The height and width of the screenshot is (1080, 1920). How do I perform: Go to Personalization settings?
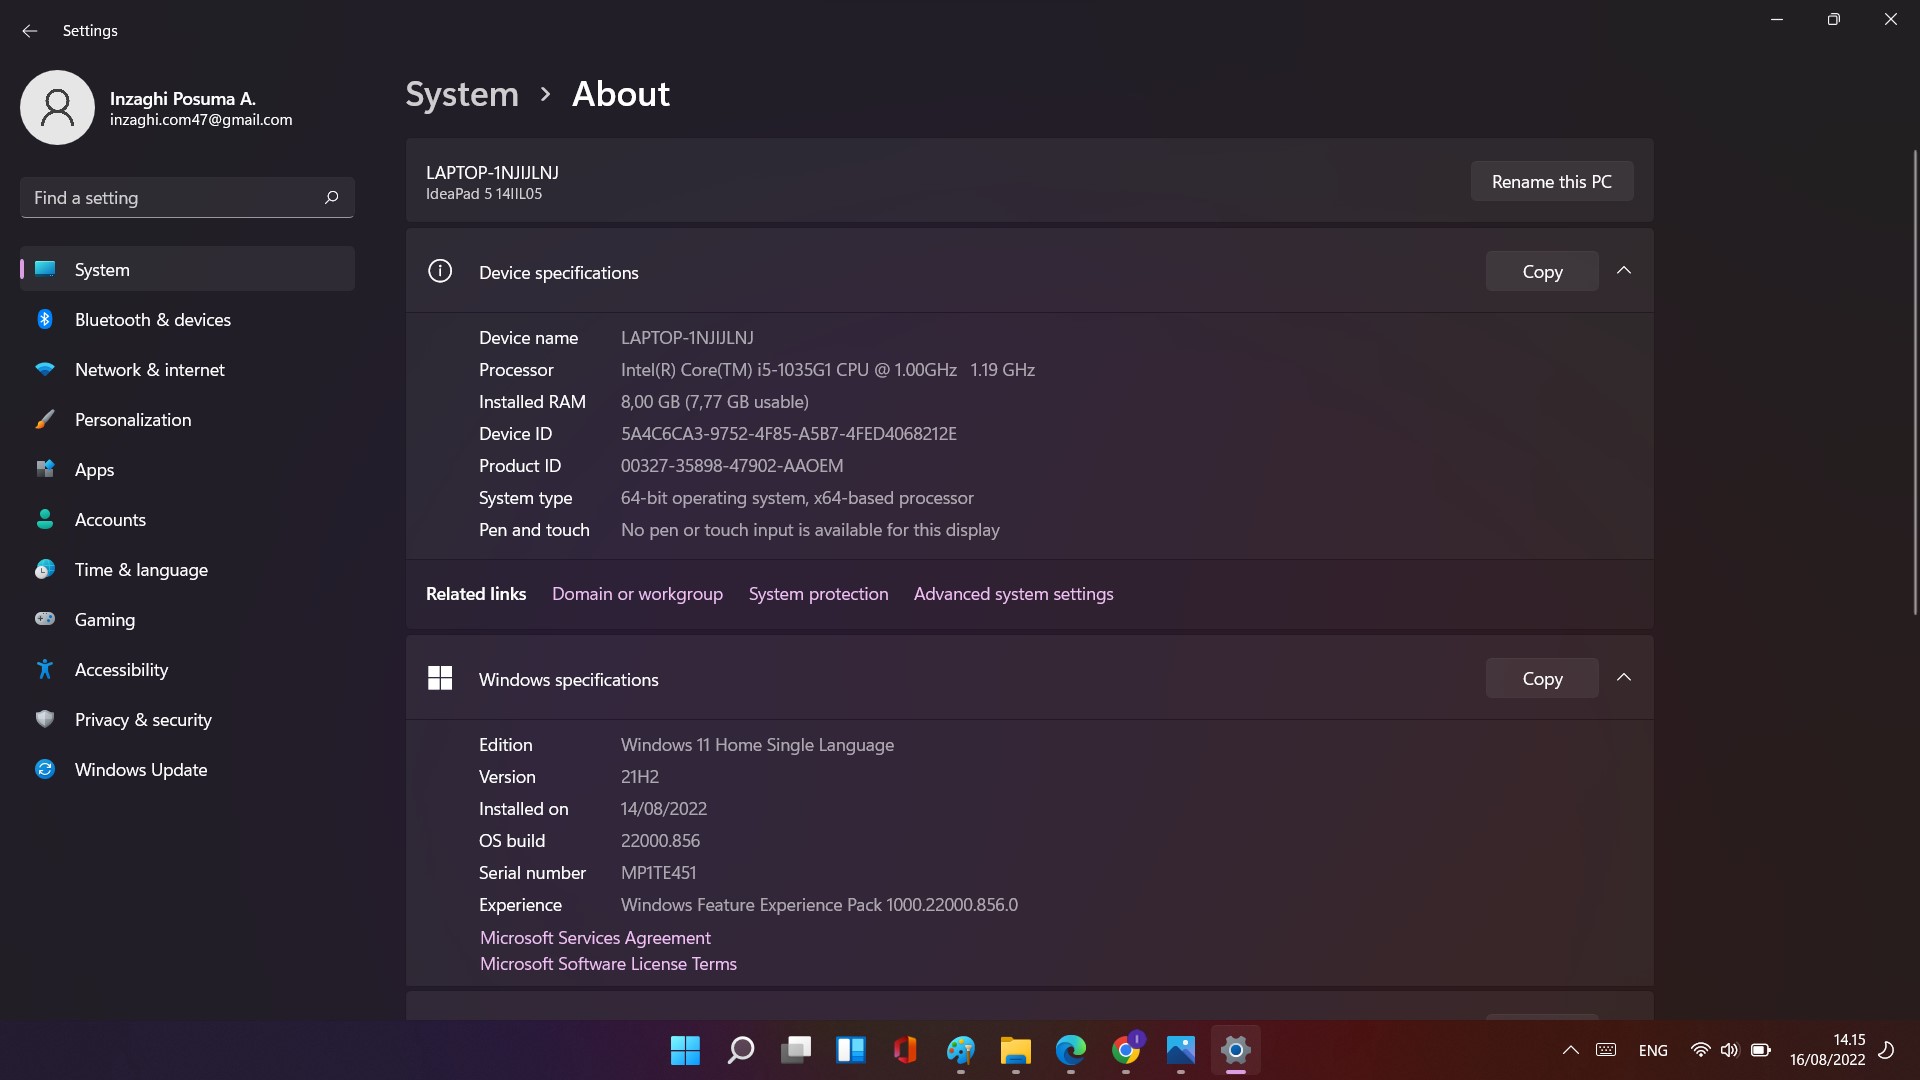click(132, 420)
